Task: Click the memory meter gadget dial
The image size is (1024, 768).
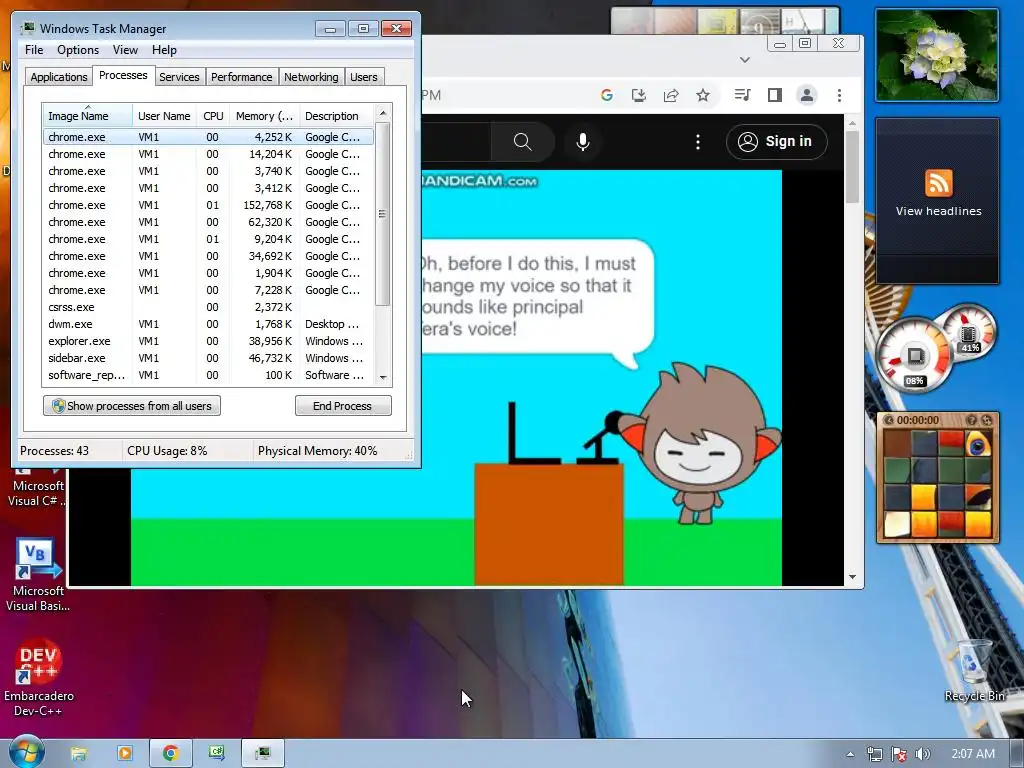Action: [x=968, y=332]
